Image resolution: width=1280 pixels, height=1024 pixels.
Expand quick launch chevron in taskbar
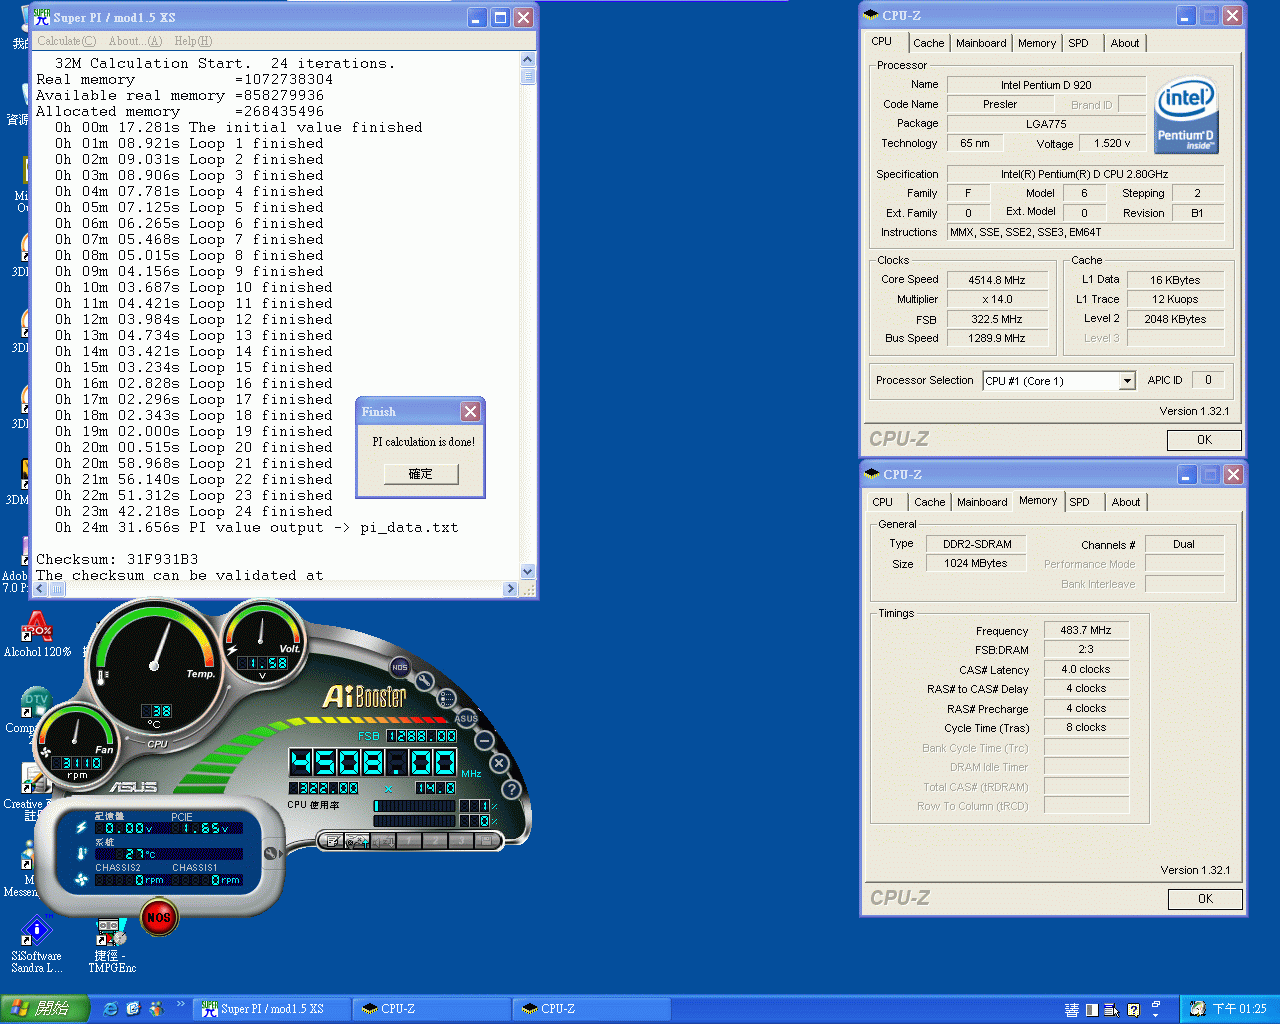[x=181, y=1005]
